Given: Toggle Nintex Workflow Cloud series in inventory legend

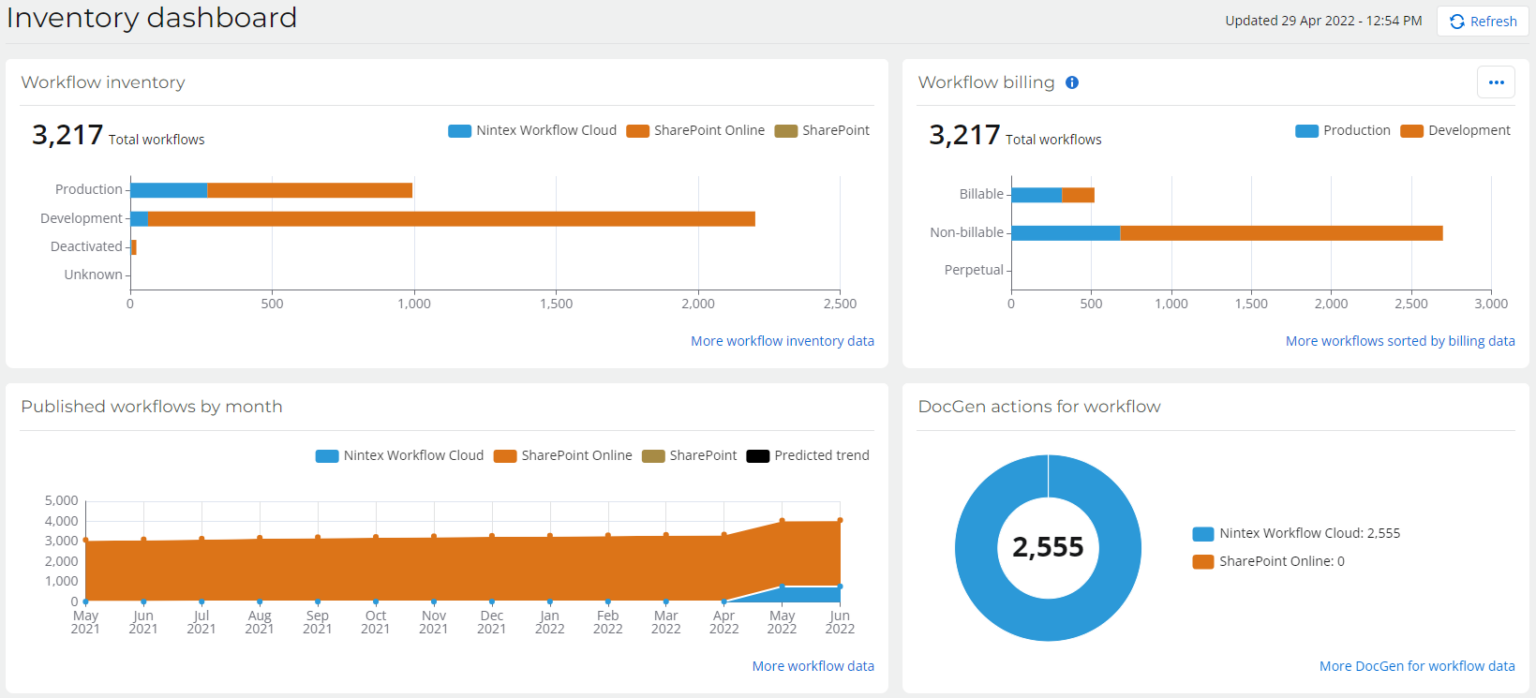Looking at the screenshot, I should click(459, 130).
